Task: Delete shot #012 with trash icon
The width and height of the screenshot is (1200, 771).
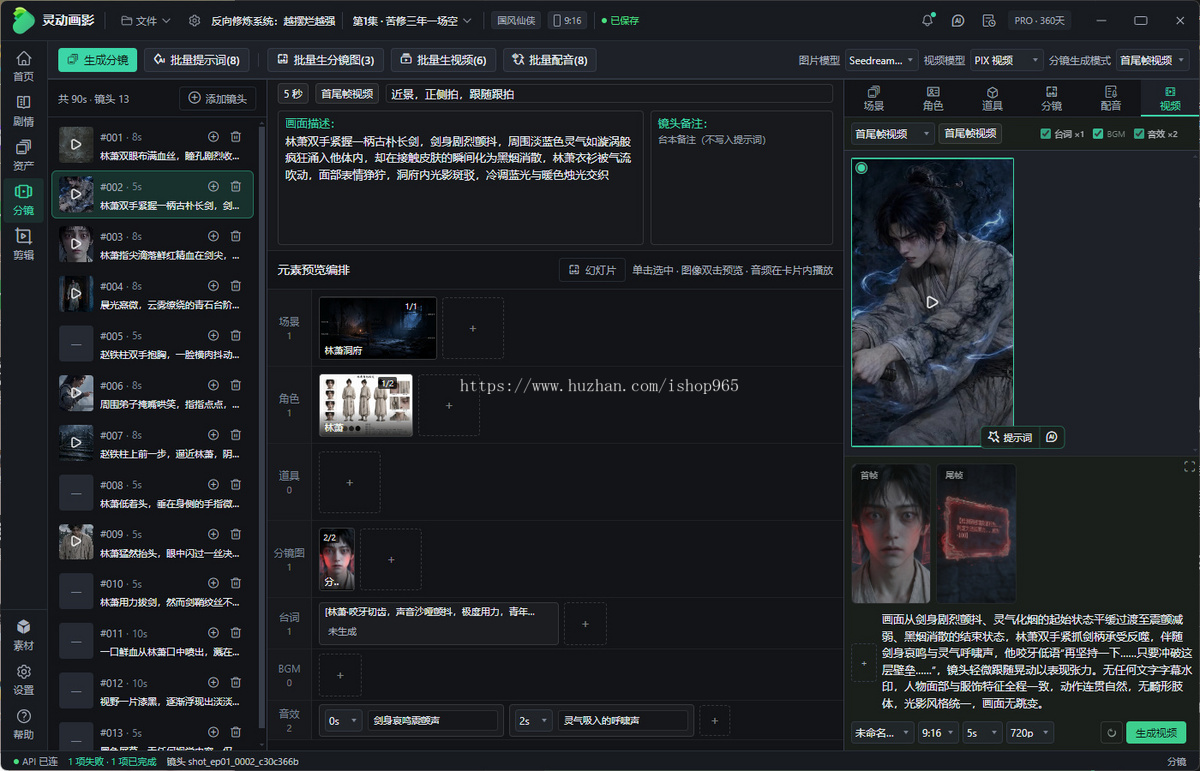Action: (x=236, y=683)
